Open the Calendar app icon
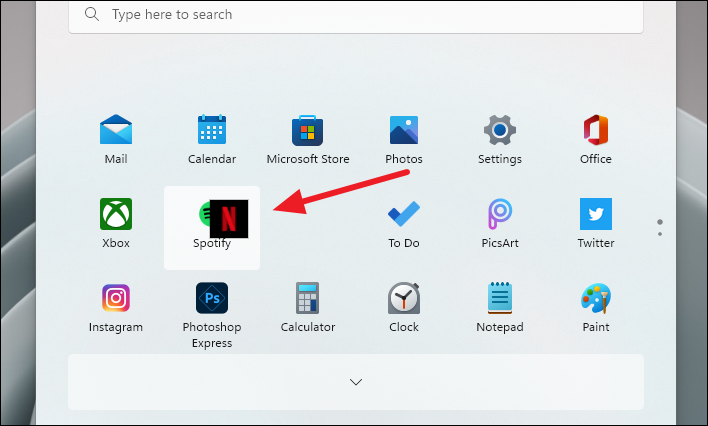The height and width of the screenshot is (426, 708). 212,130
